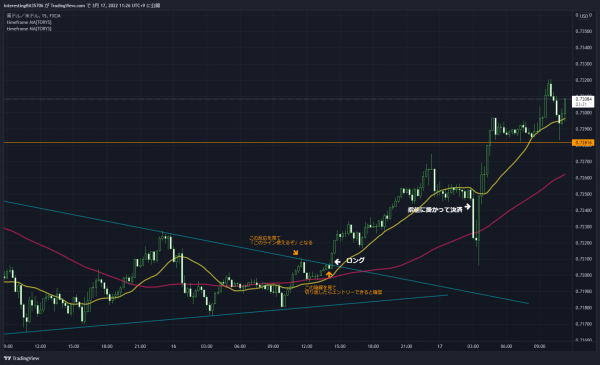The image size is (600, 365).
Task: Select the first timeframe MA indicator legend
Action: pyautogui.click(x=29, y=22)
